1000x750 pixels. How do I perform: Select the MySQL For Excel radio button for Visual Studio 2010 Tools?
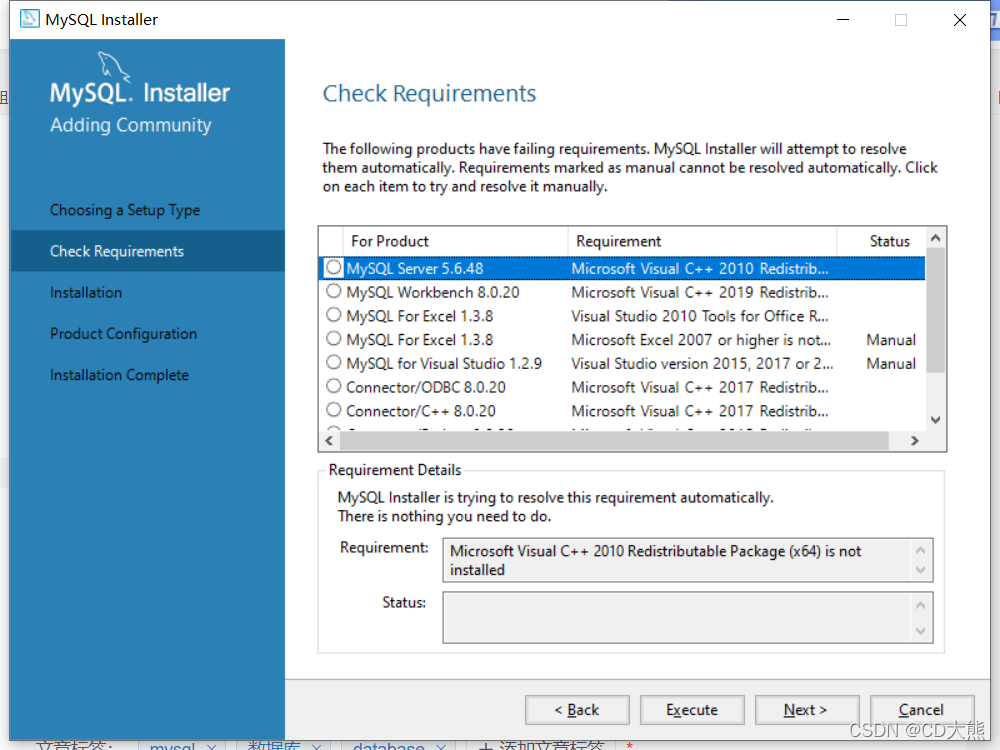pos(334,315)
